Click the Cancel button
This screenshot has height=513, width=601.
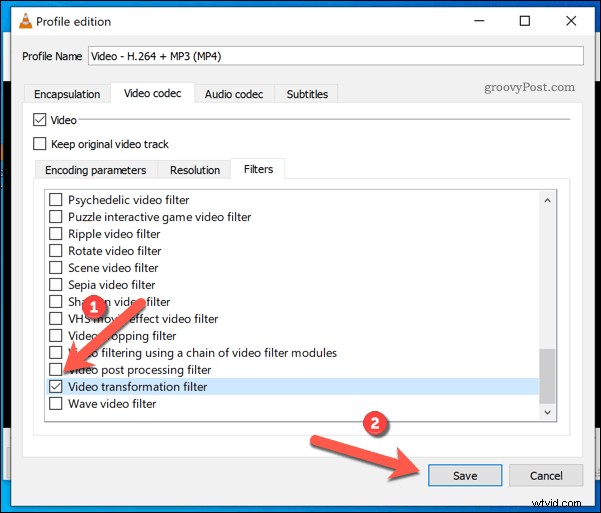click(546, 475)
